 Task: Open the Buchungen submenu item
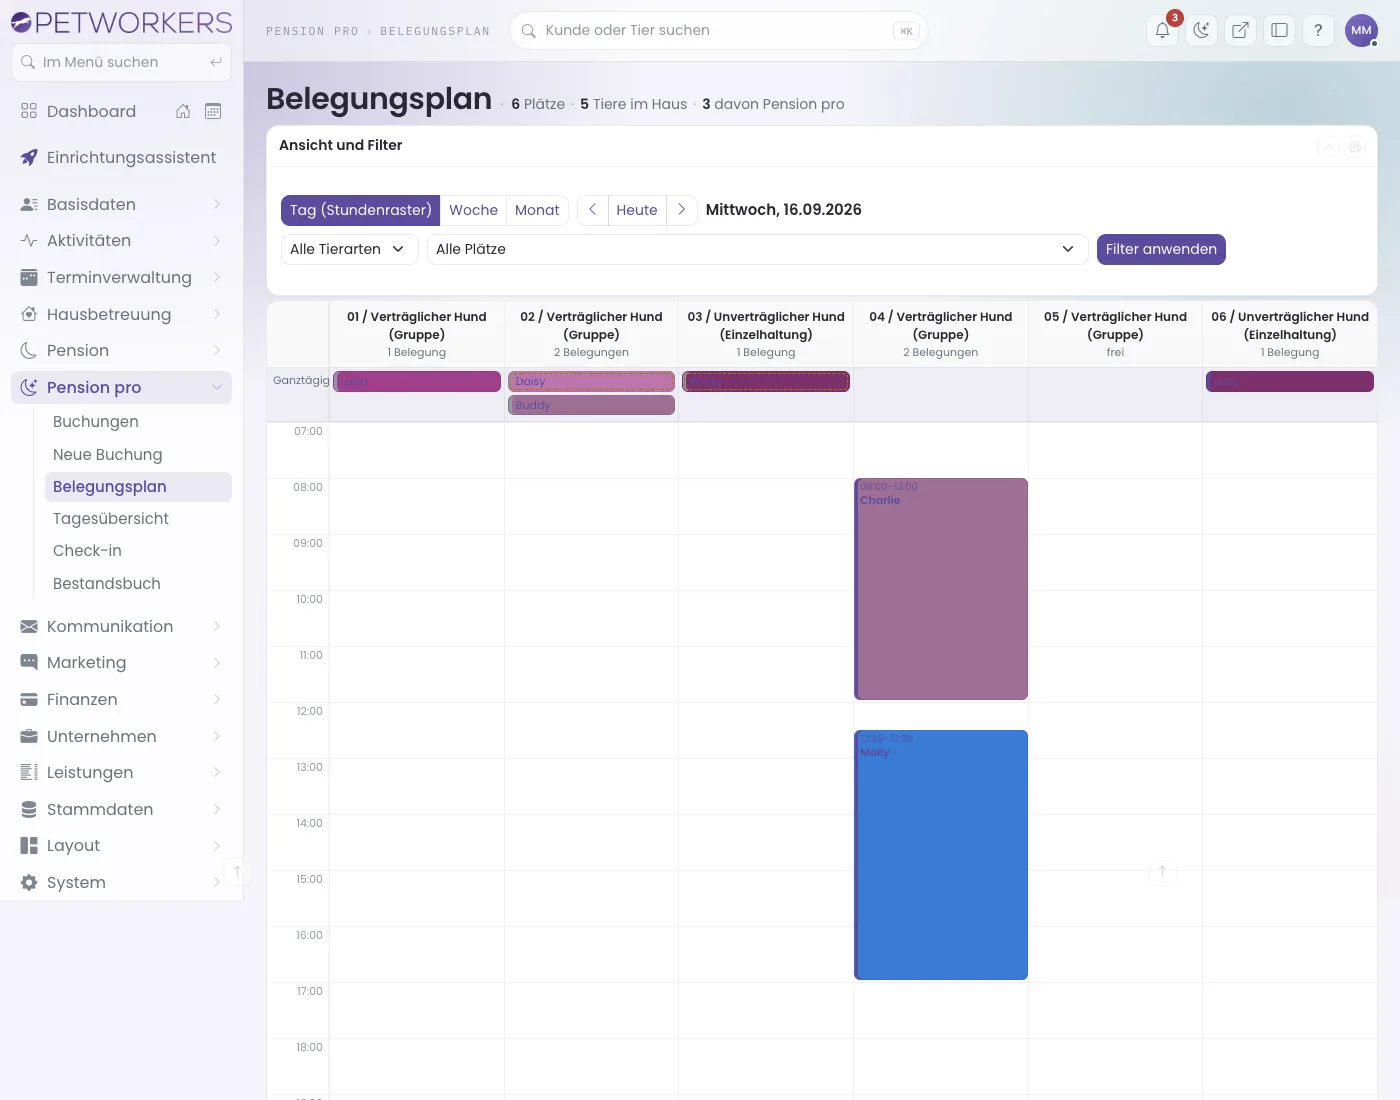pos(138,422)
